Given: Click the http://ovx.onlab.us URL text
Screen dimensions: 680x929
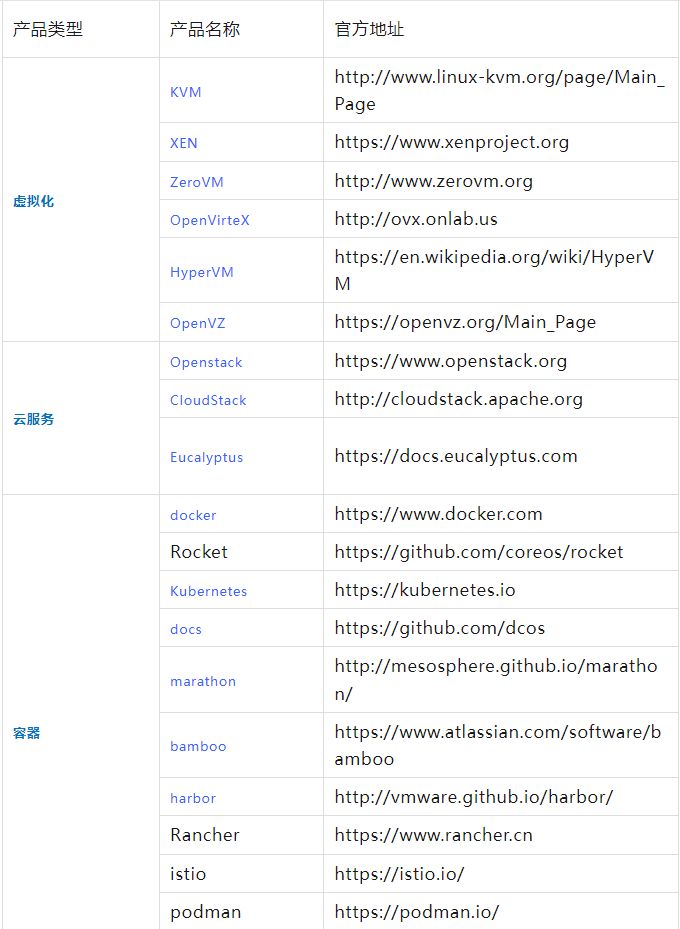Looking at the screenshot, I should click(x=416, y=219).
